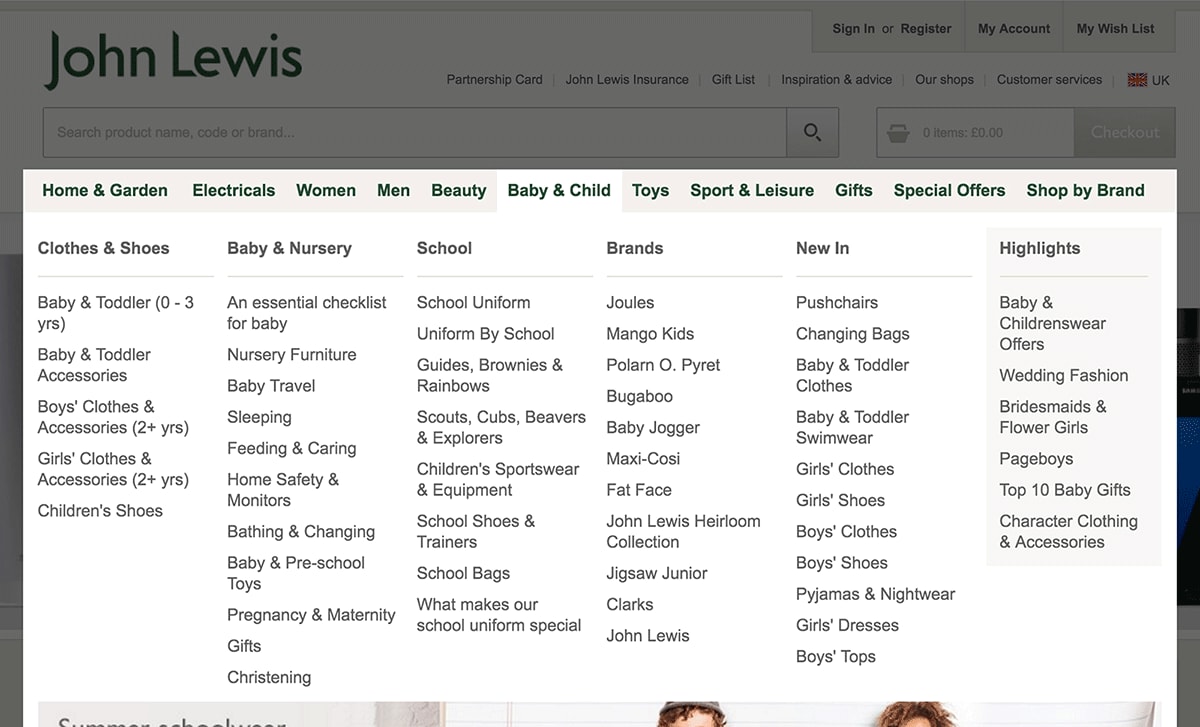The height and width of the screenshot is (727, 1200).
Task: Open Inspiration & advice link
Action: pos(837,80)
